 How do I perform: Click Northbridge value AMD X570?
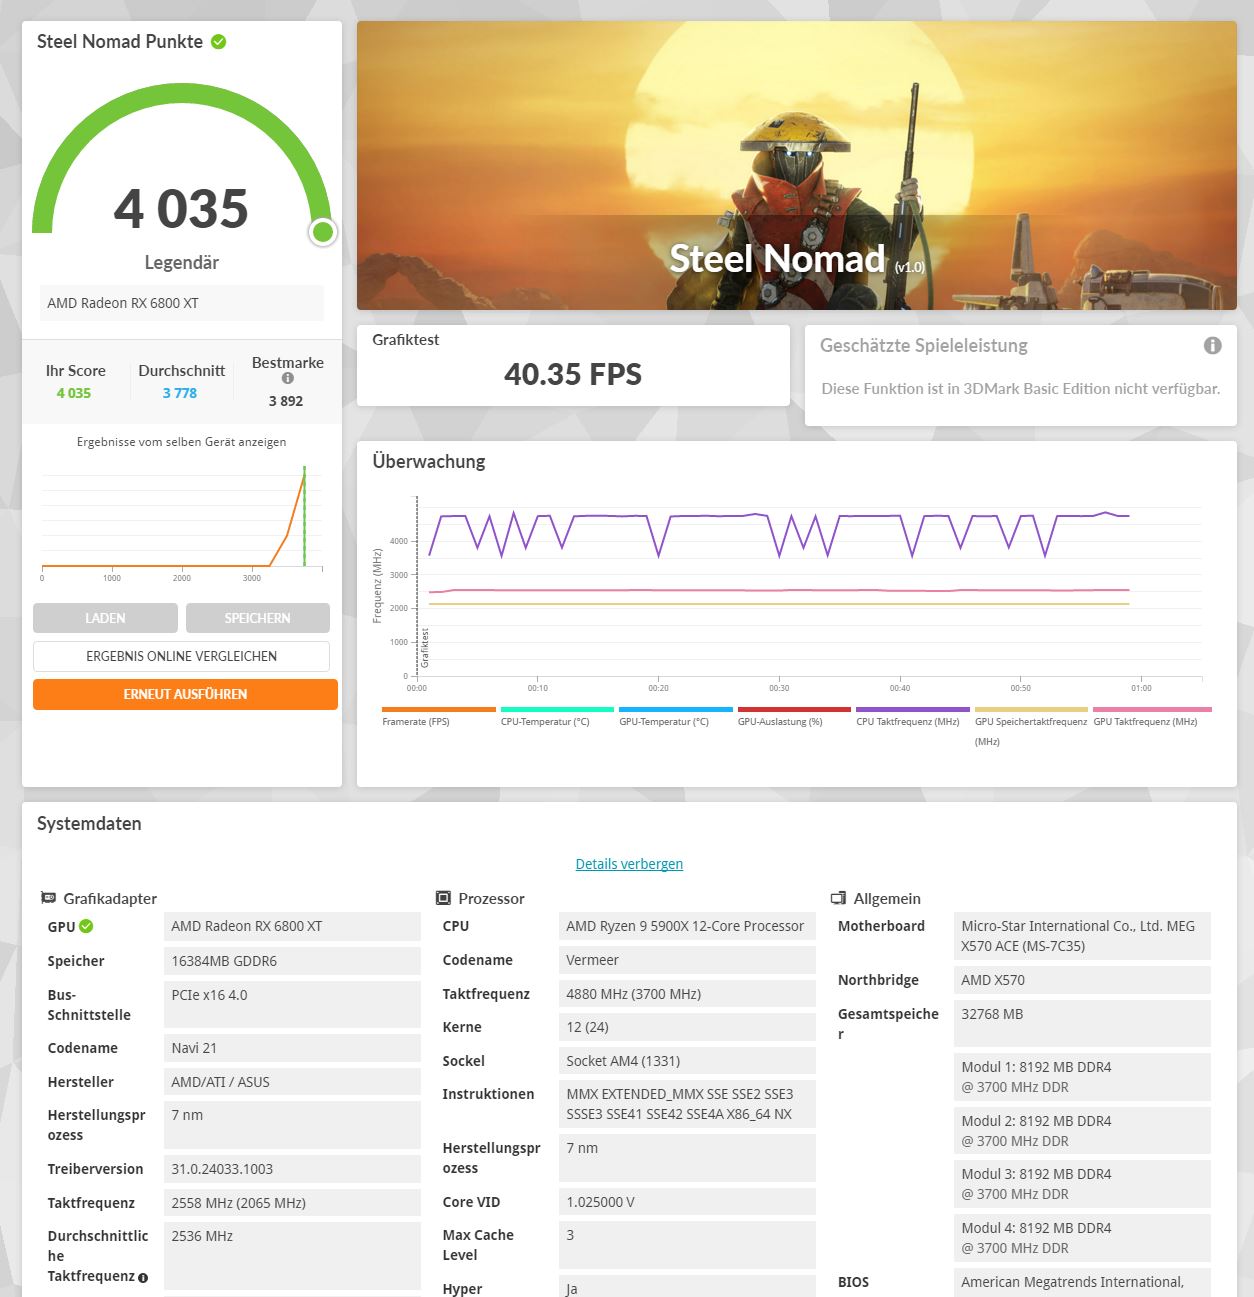[1082, 980]
